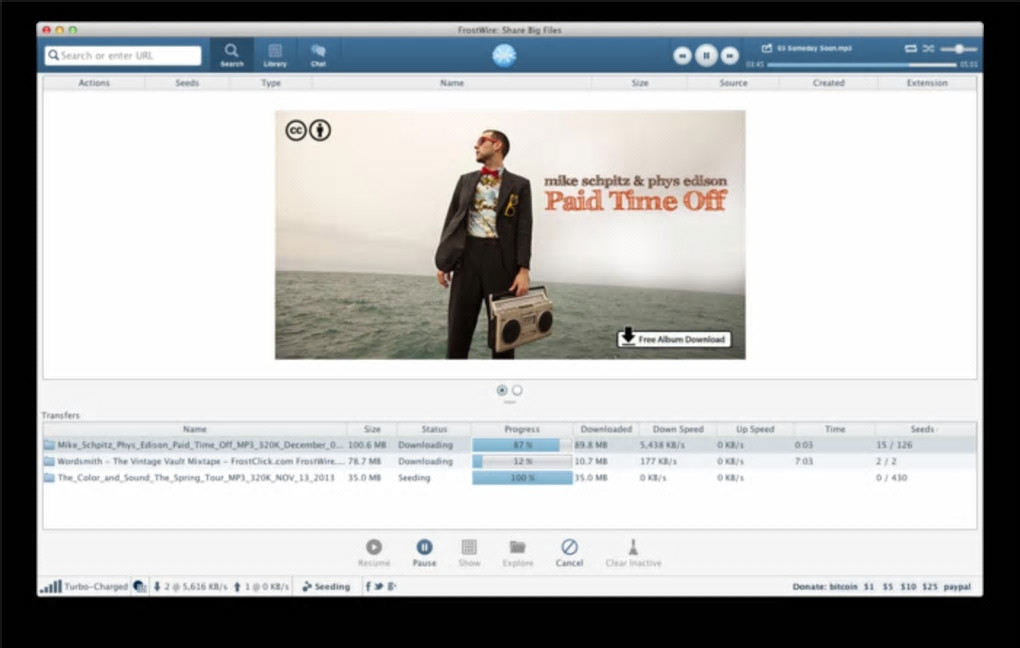Pause the media player playback

706,55
